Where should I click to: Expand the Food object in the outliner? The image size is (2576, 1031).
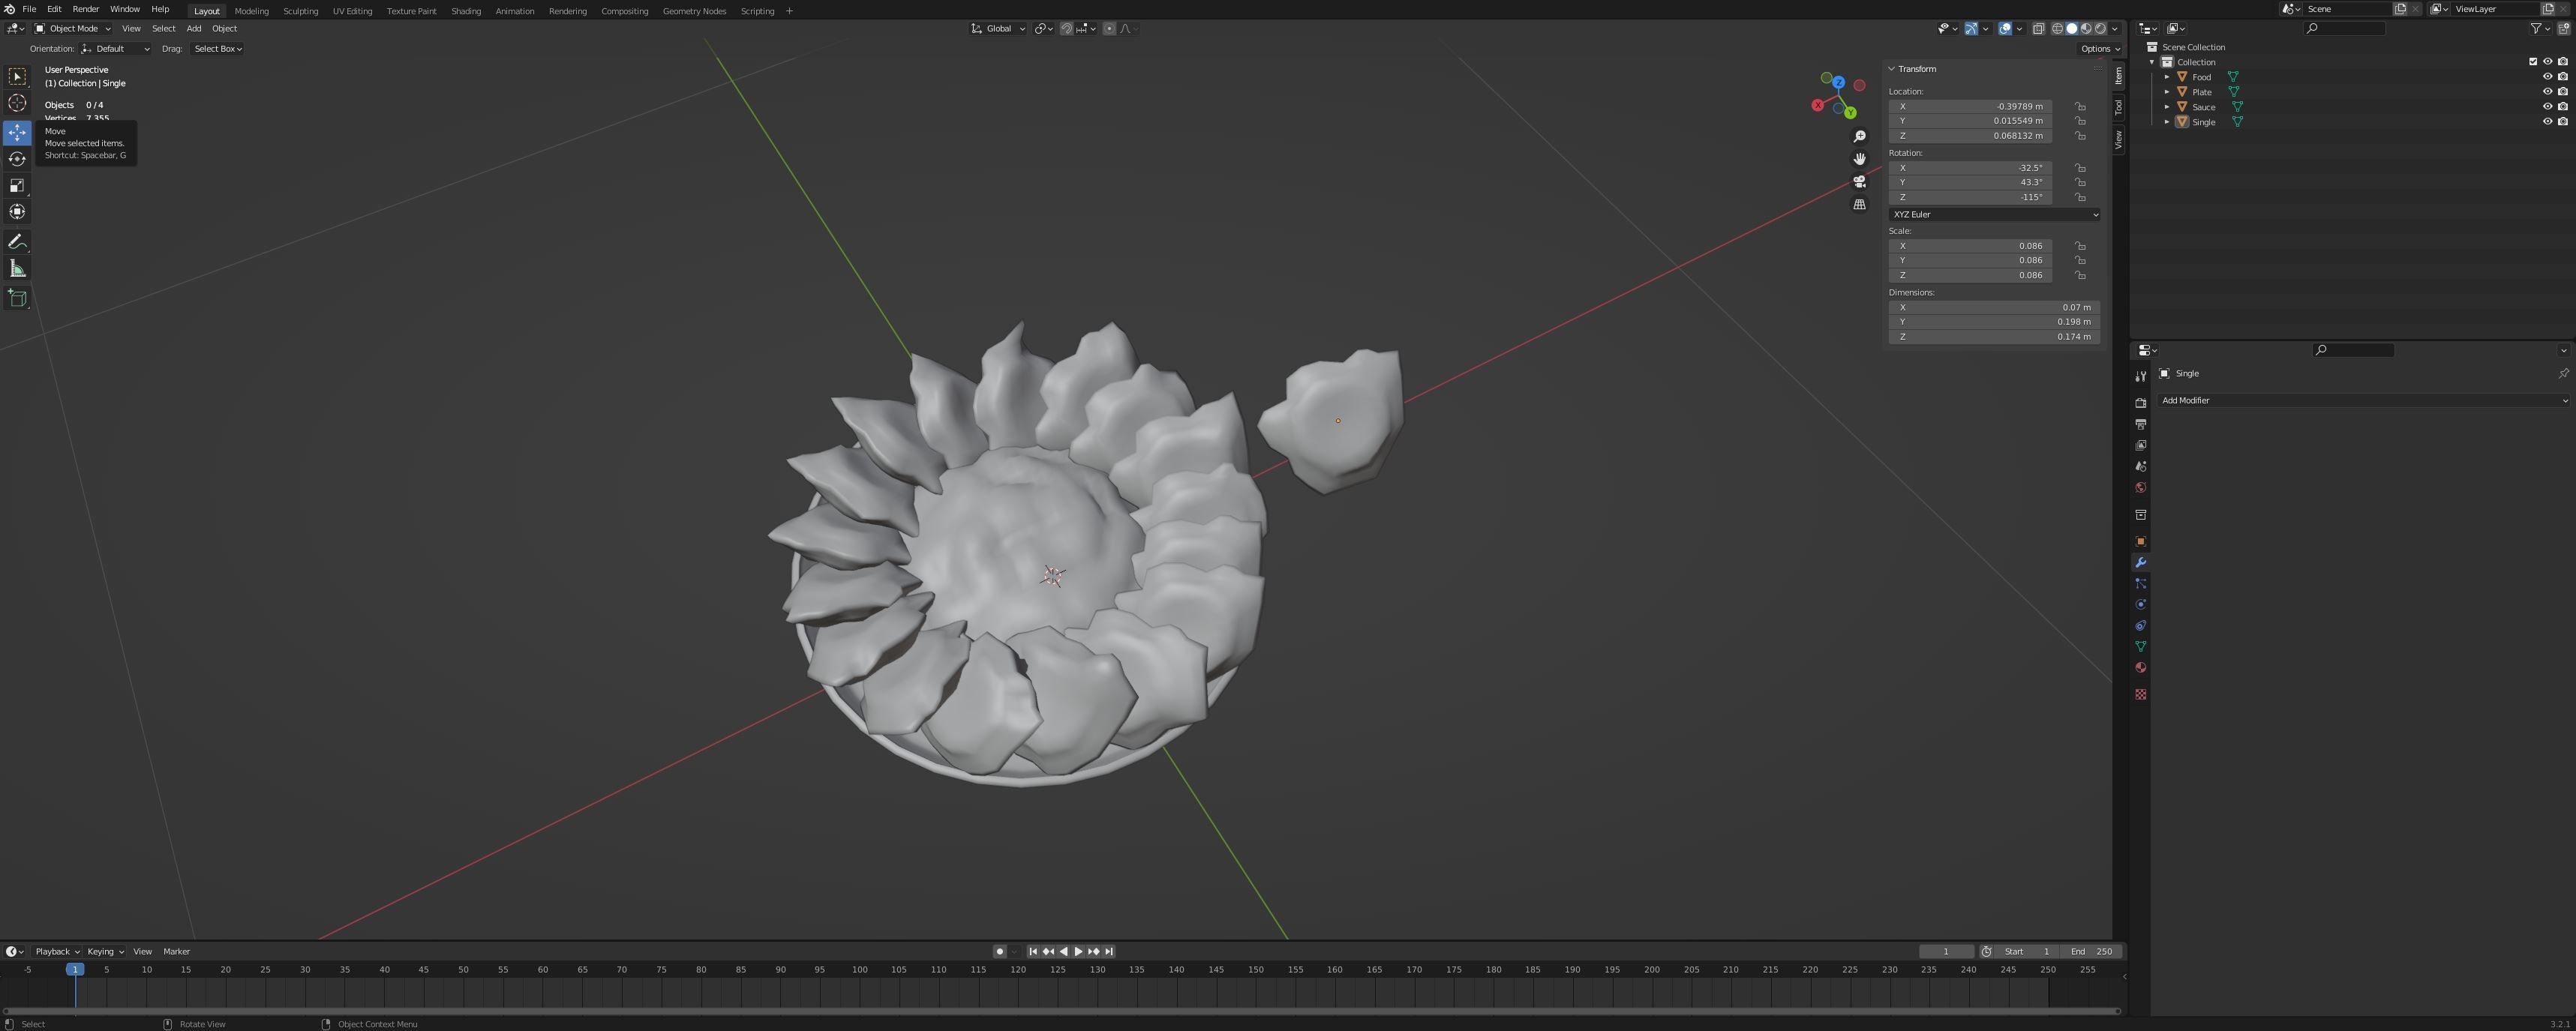(2167, 77)
